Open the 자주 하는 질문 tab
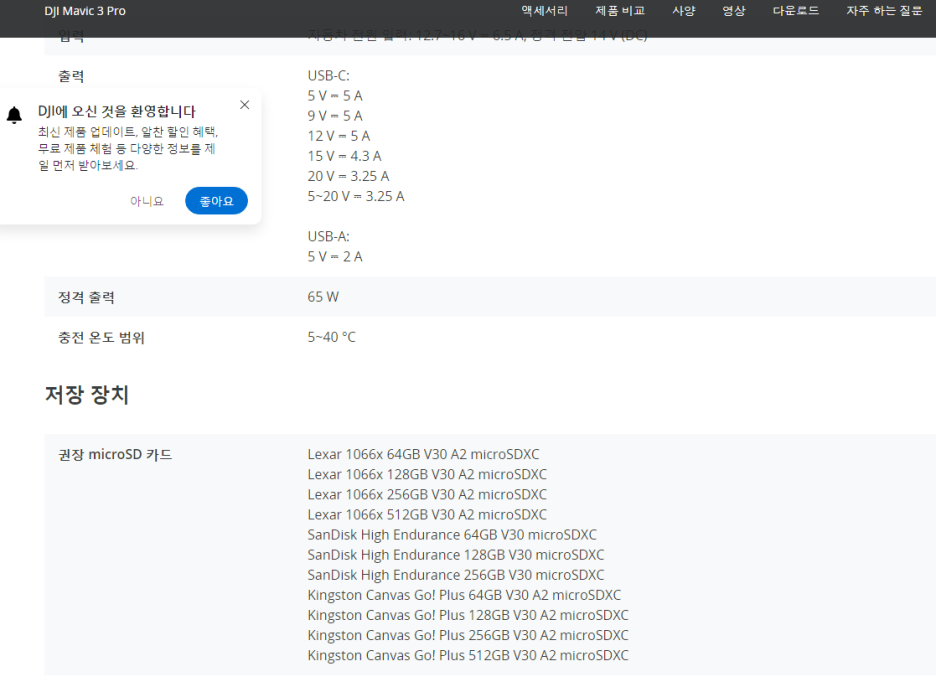Viewport: 936px width, 687px height. pyautogui.click(x=884, y=11)
